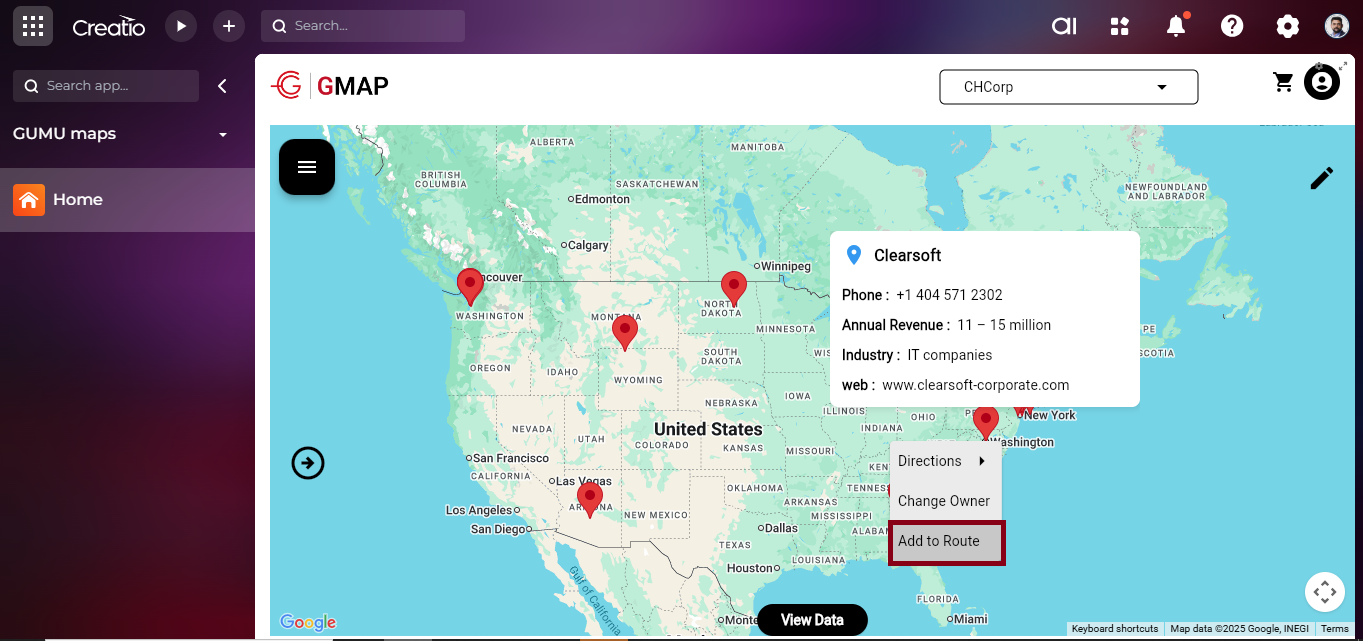Click the expand arrows icon at top right
The image size is (1363, 641).
1342,65
